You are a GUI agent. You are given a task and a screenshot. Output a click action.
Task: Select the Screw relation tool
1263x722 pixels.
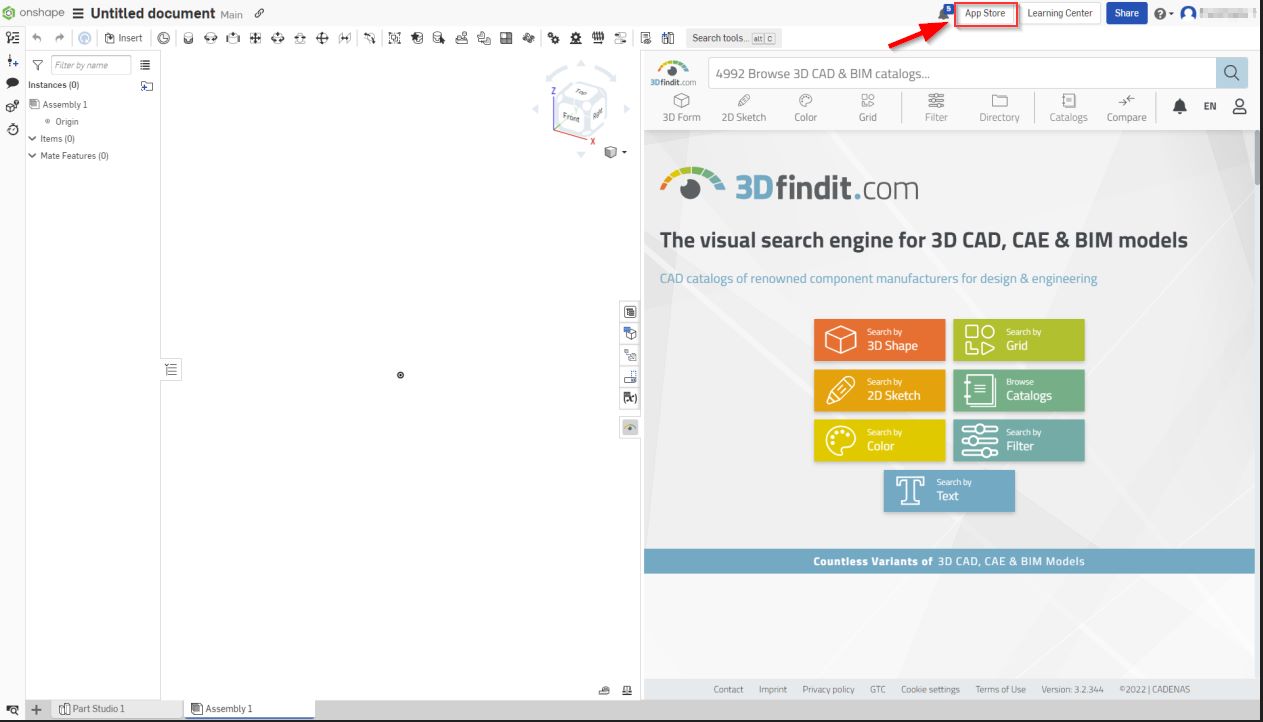coord(598,38)
